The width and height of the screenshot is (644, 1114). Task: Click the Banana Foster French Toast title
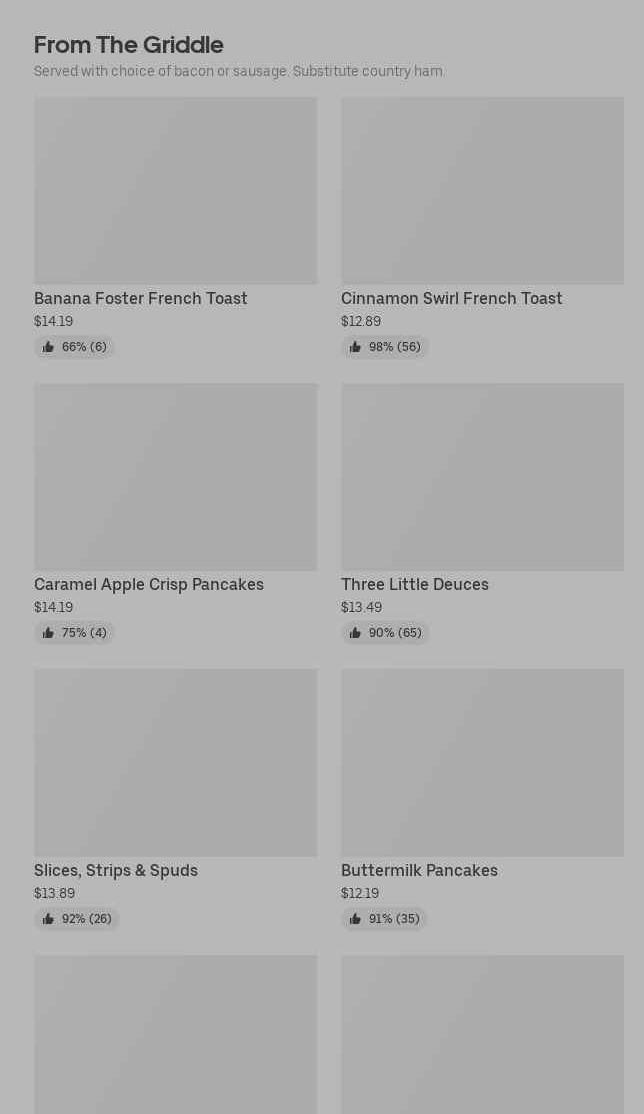(140, 298)
